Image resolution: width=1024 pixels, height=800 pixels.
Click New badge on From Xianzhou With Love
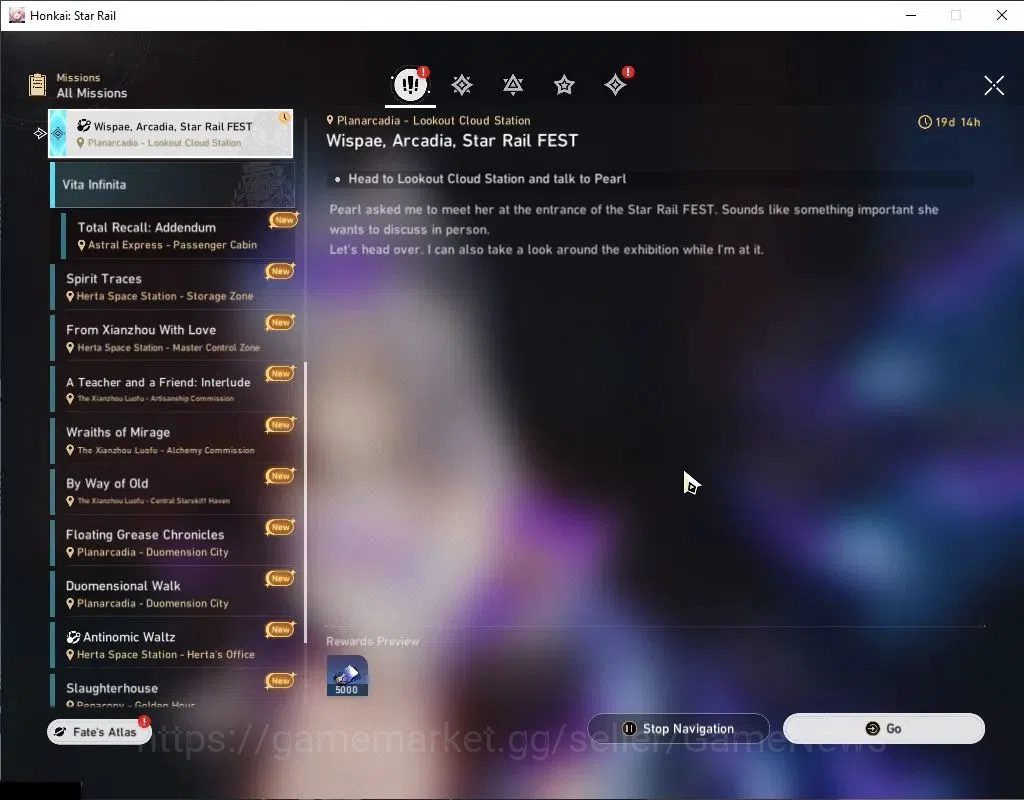pyautogui.click(x=280, y=322)
